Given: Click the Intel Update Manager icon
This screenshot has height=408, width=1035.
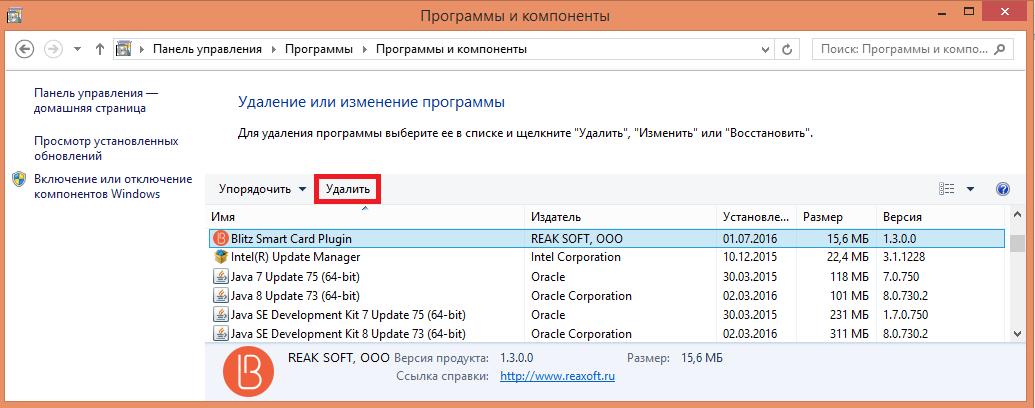Looking at the screenshot, I should point(221,257).
